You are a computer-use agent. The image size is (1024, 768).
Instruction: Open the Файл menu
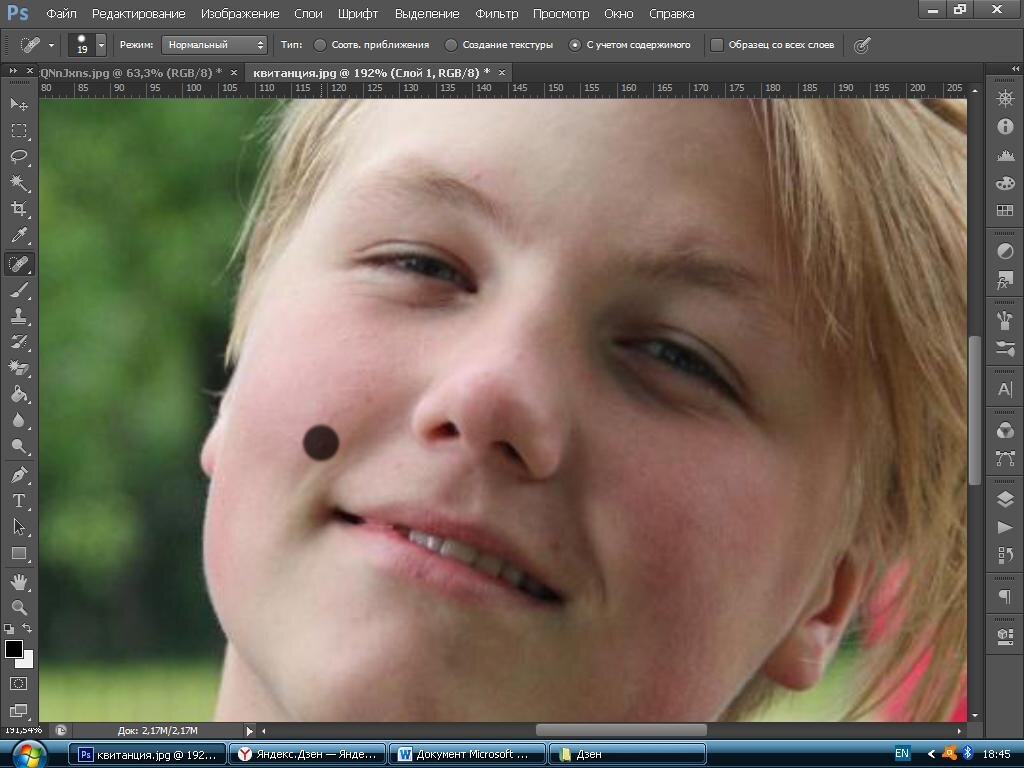(x=61, y=13)
